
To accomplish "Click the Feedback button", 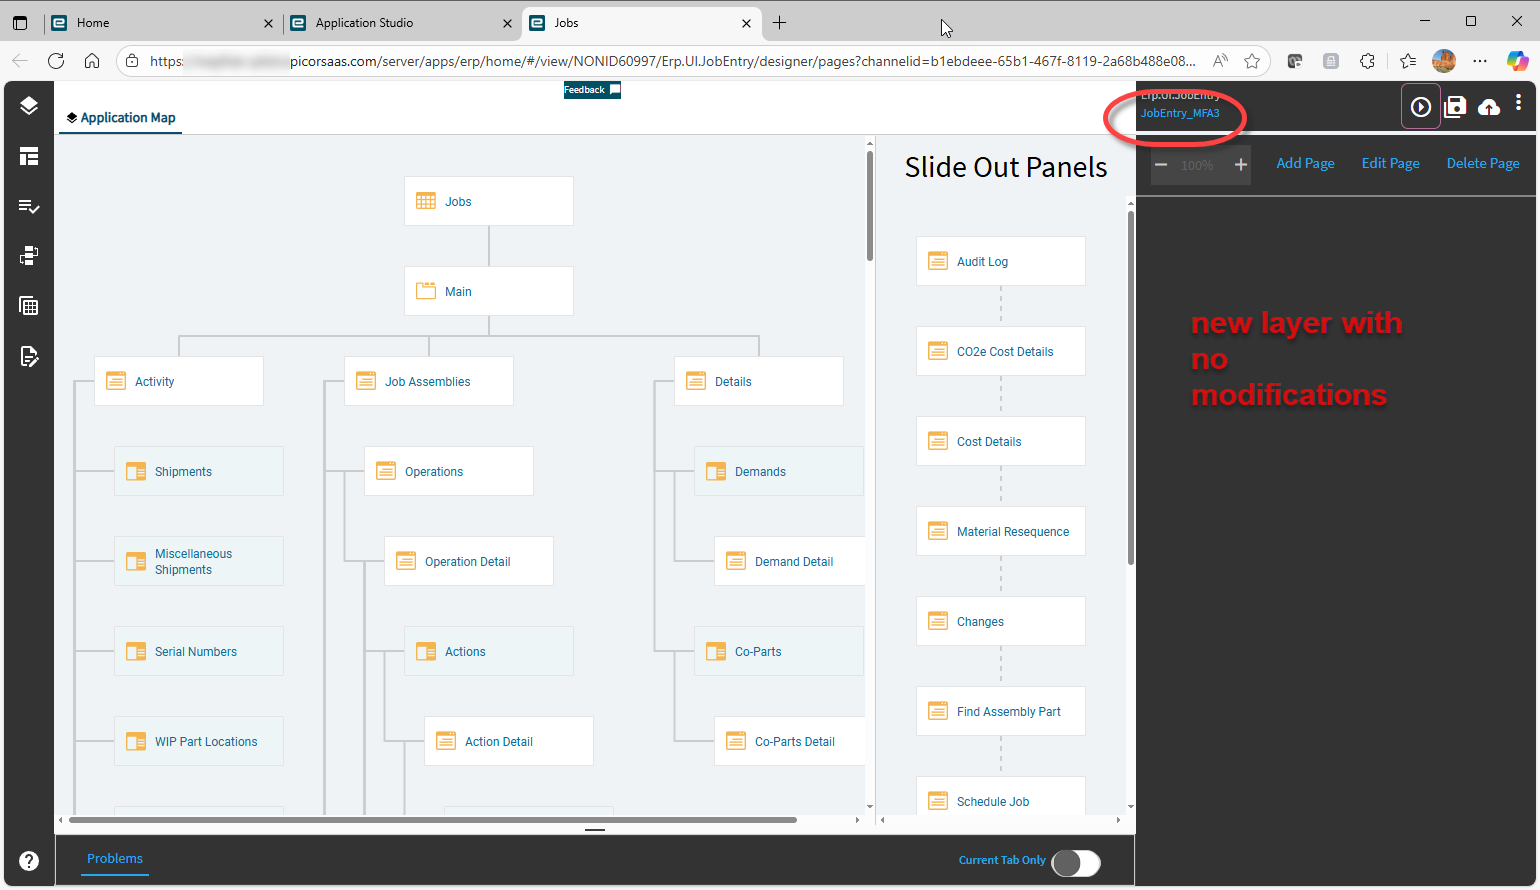I will pos(592,90).
